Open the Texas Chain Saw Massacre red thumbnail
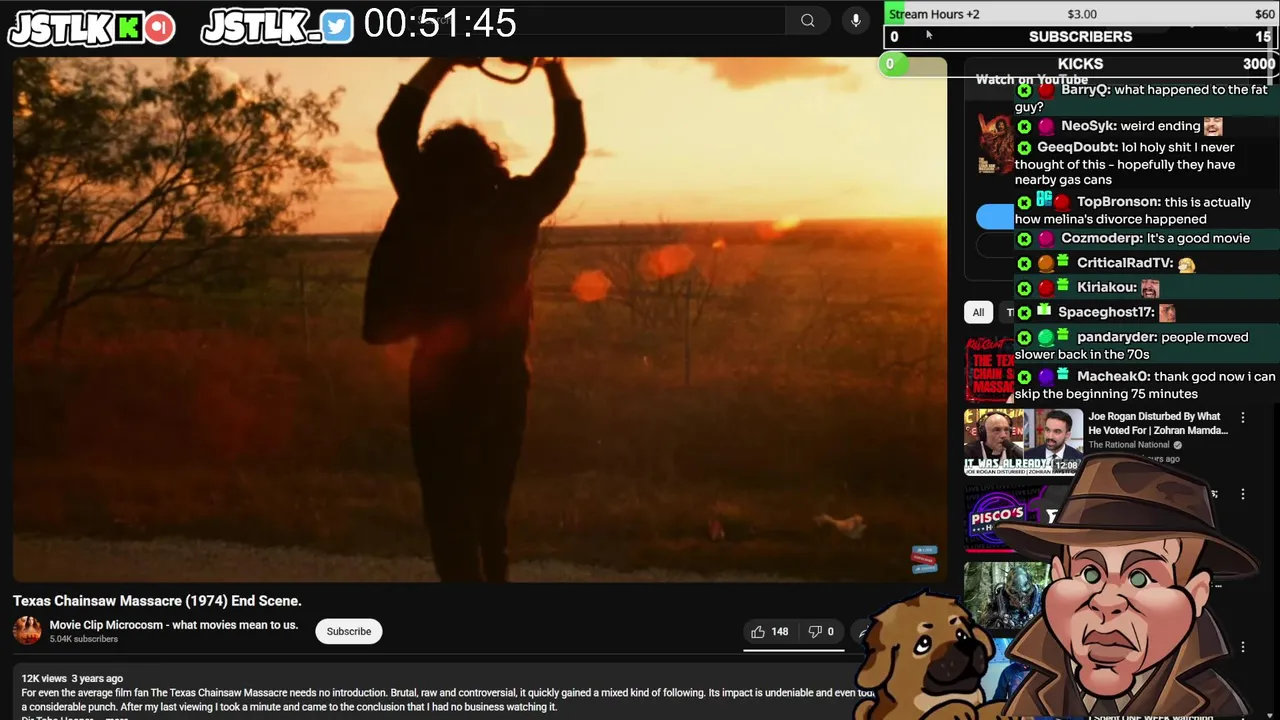The width and height of the screenshot is (1280, 720). (x=989, y=368)
